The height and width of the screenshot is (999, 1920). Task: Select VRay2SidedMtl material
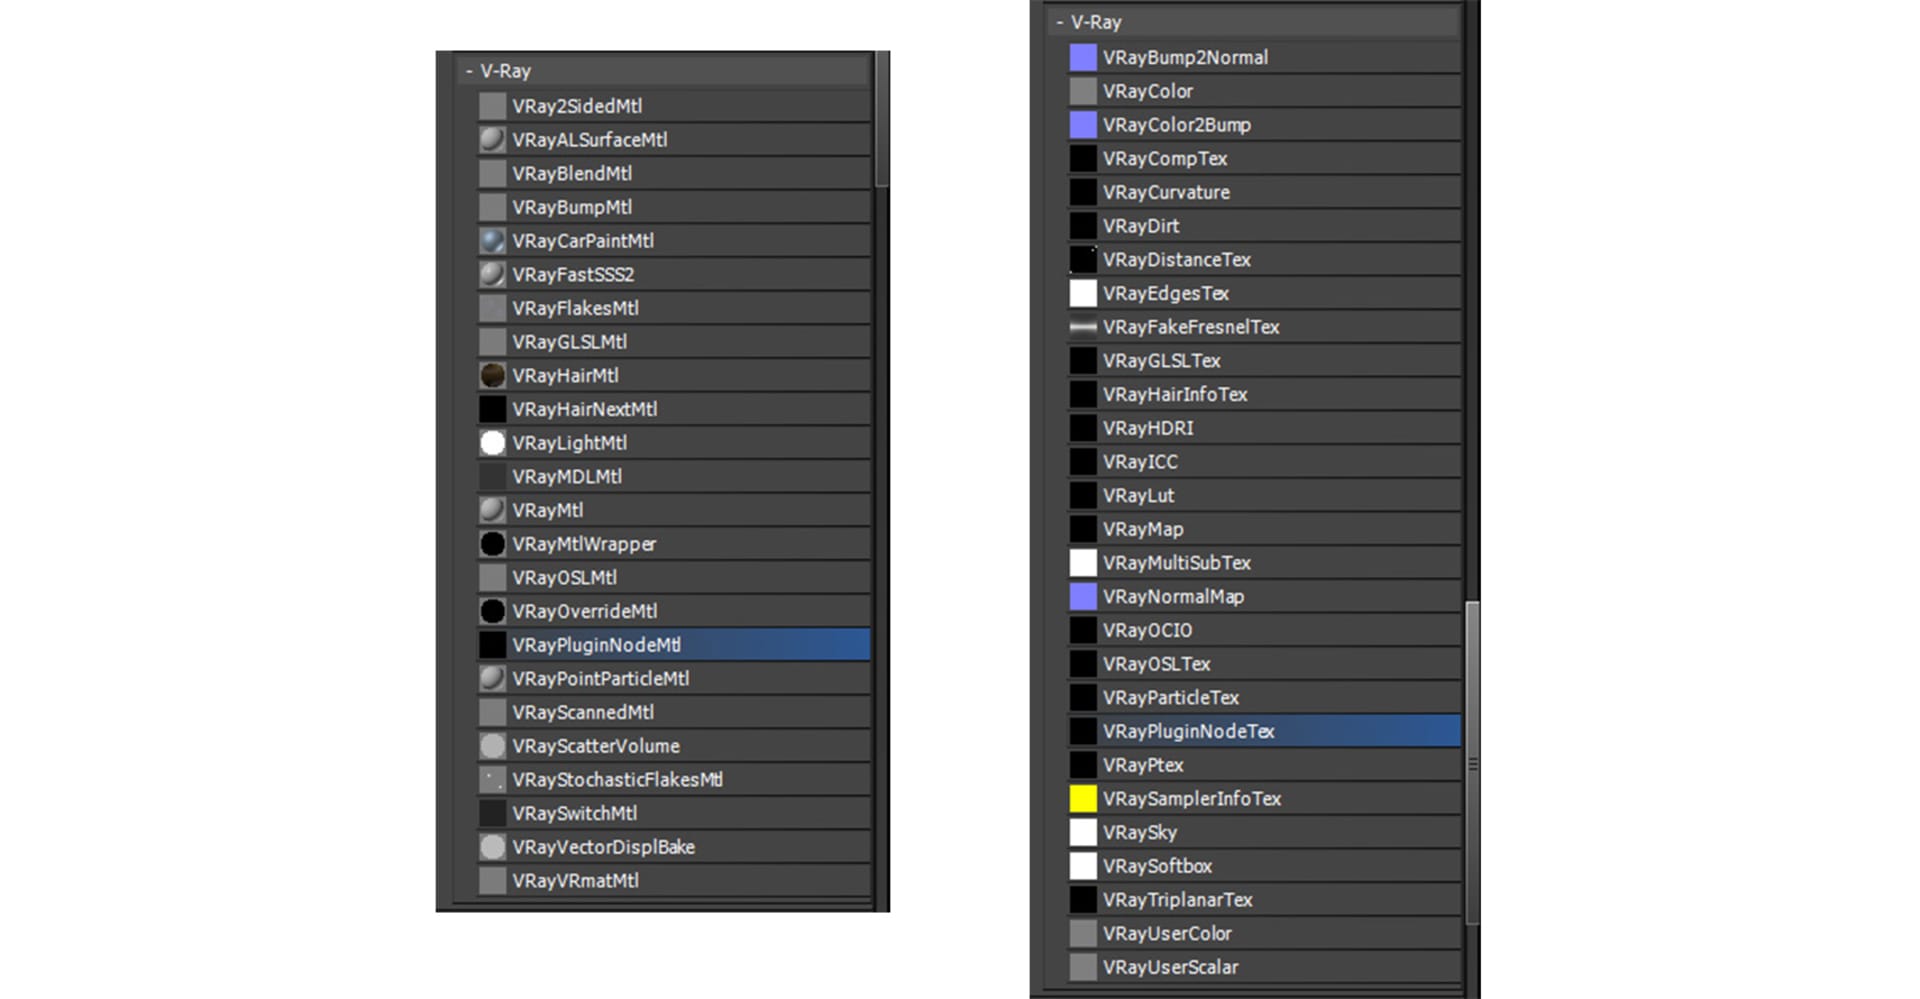click(x=674, y=106)
